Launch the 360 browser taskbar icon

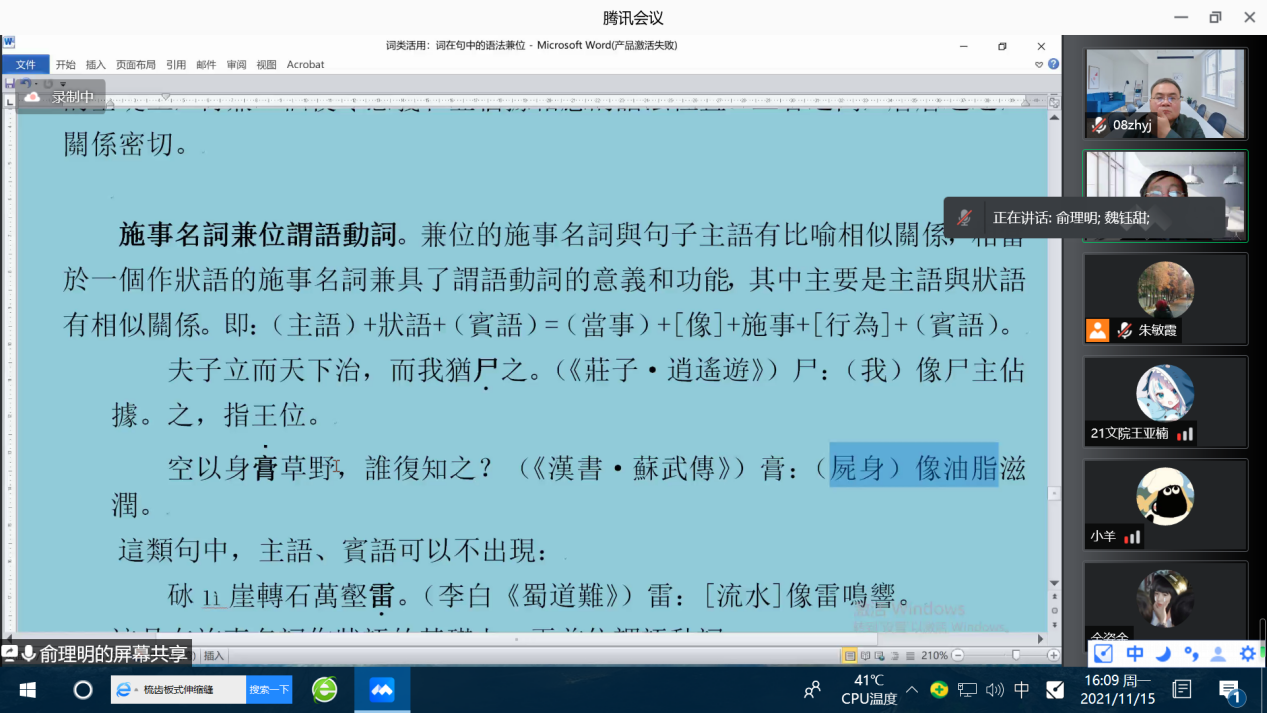coord(324,690)
